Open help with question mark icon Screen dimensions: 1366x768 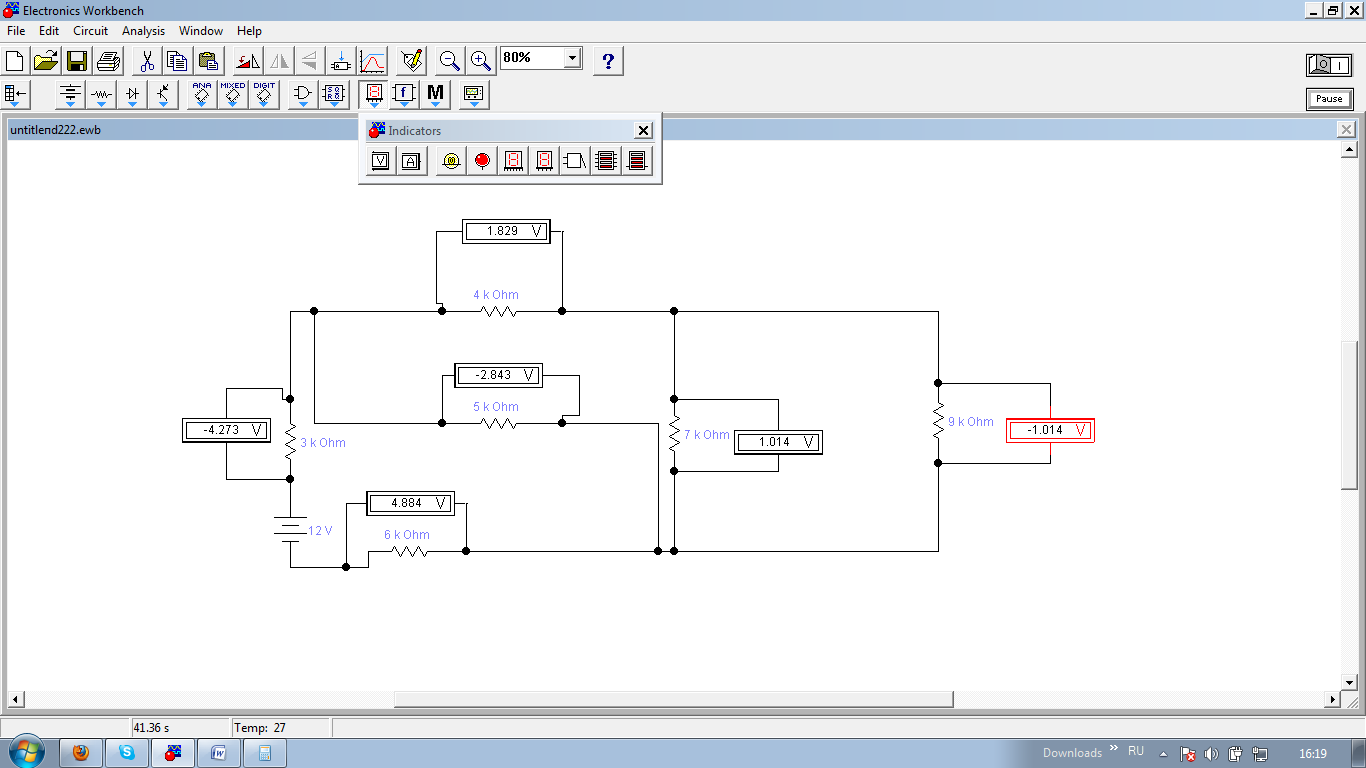[608, 61]
